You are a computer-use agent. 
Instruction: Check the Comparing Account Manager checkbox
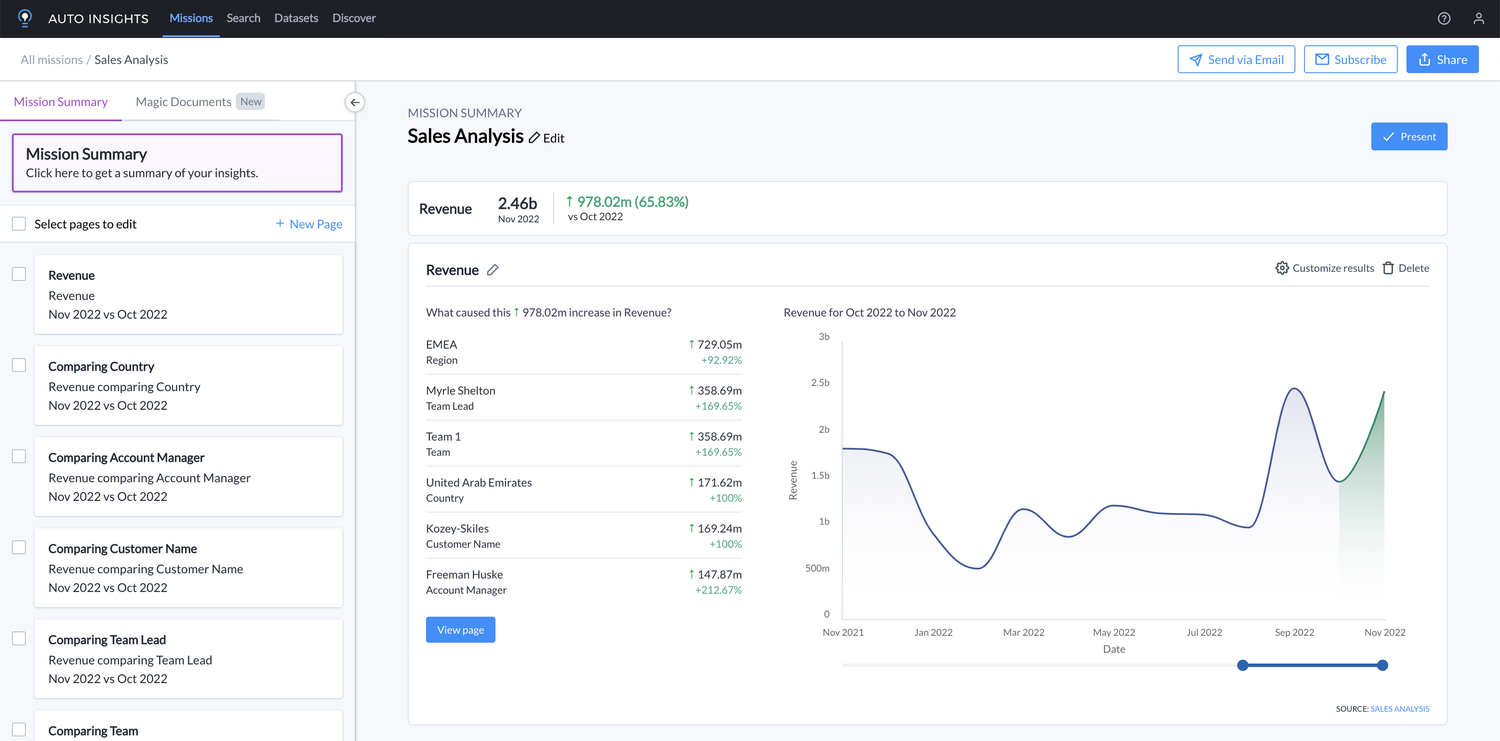pos(18,455)
